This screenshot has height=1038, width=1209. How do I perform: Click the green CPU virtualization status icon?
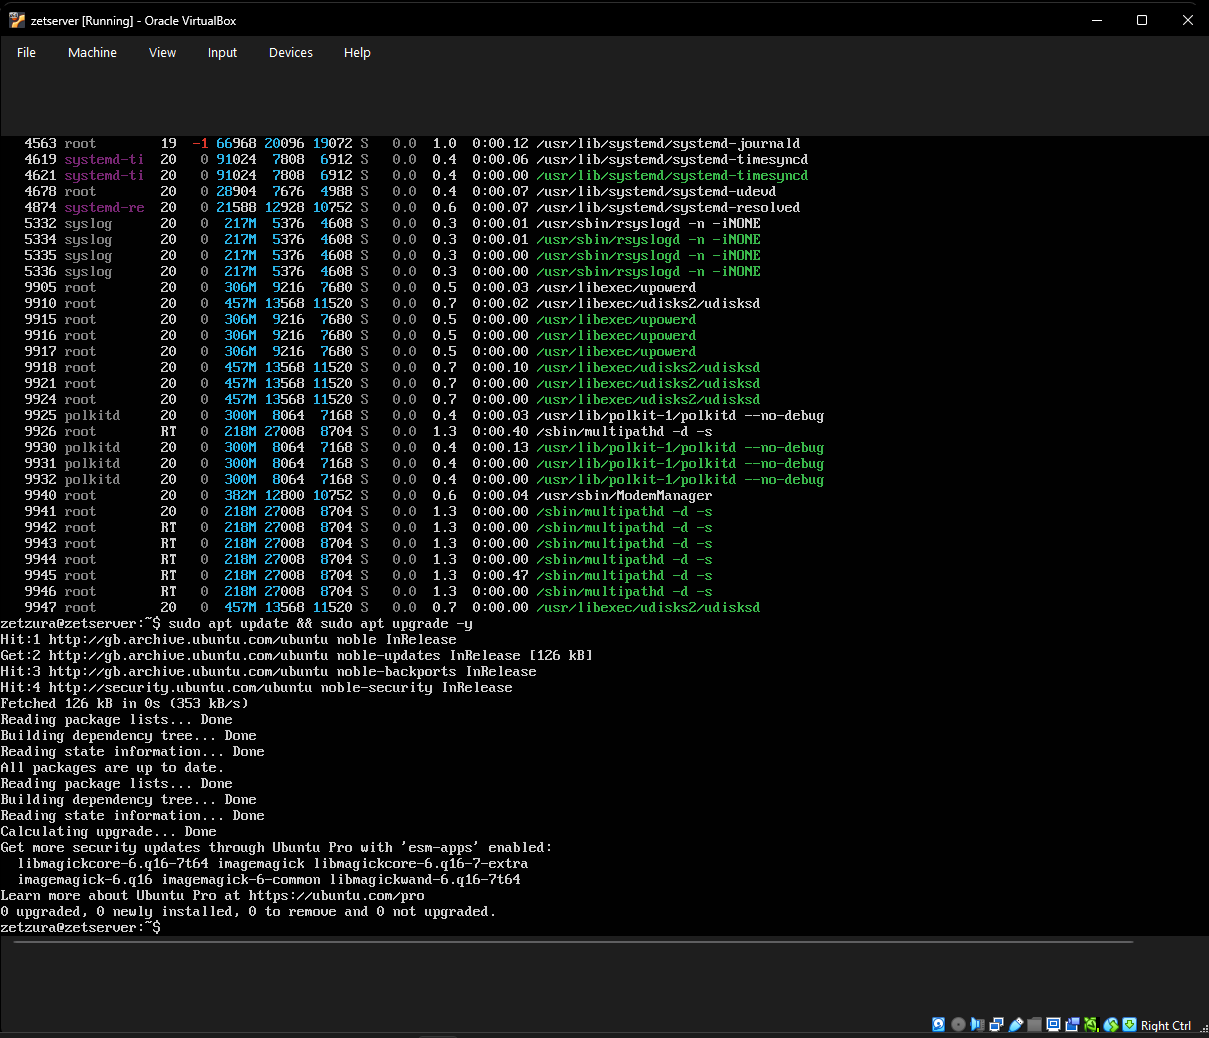(x=1091, y=1024)
